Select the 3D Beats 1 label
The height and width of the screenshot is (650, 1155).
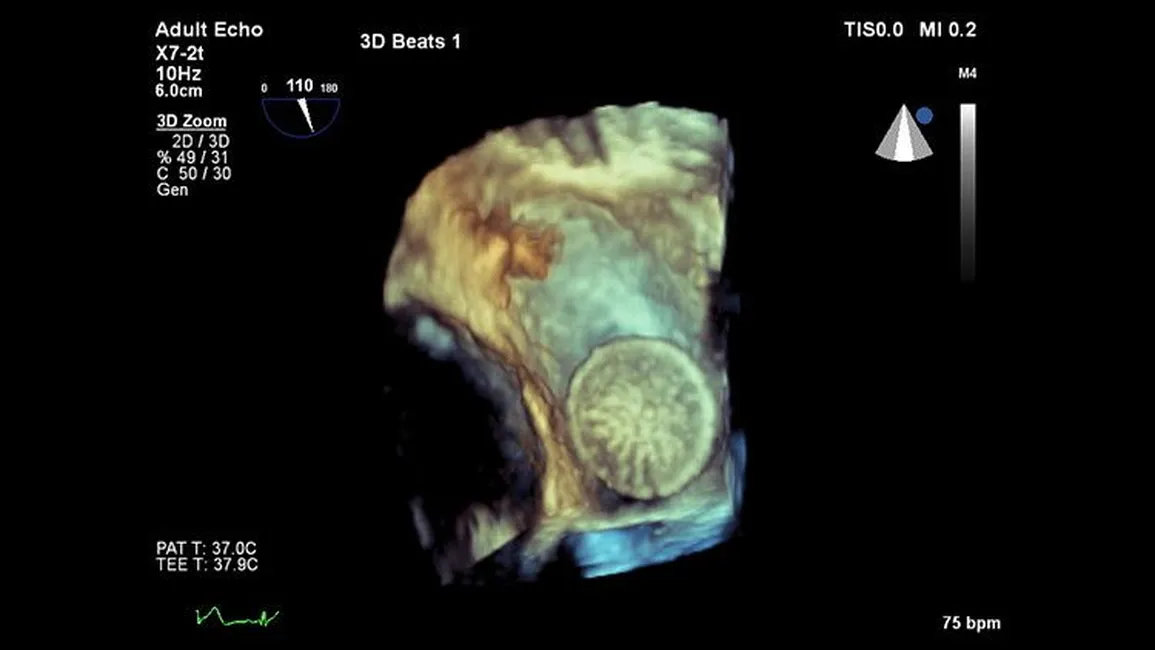(x=410, y=42)
